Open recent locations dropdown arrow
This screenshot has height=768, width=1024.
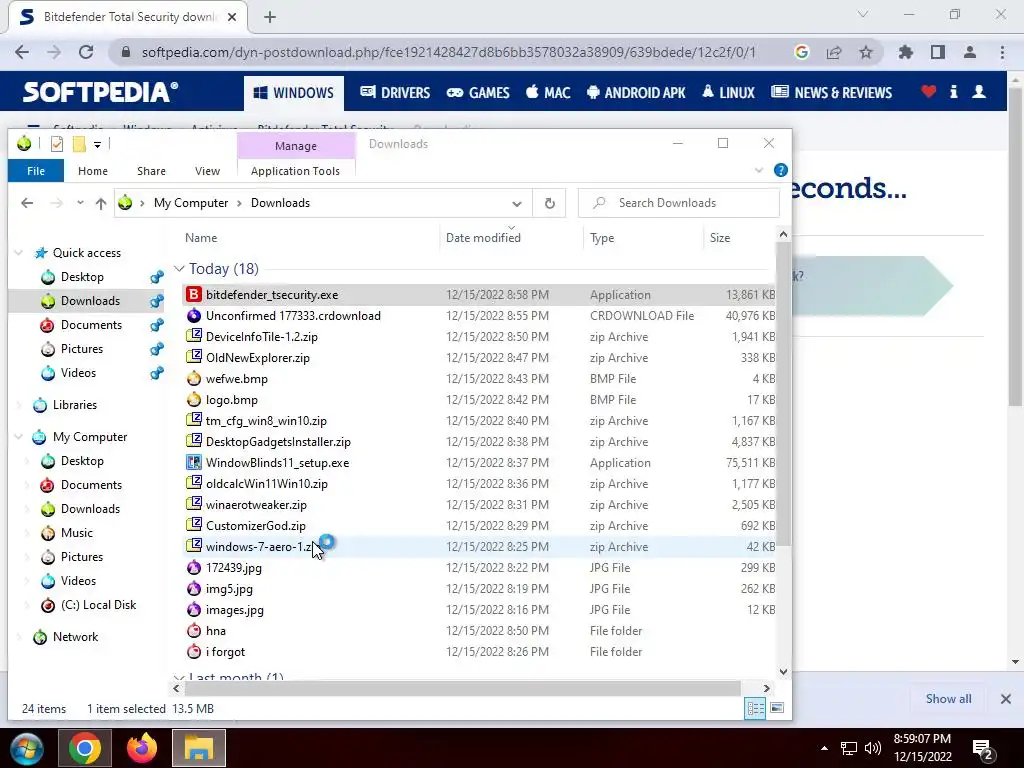[x=80, y=203]
